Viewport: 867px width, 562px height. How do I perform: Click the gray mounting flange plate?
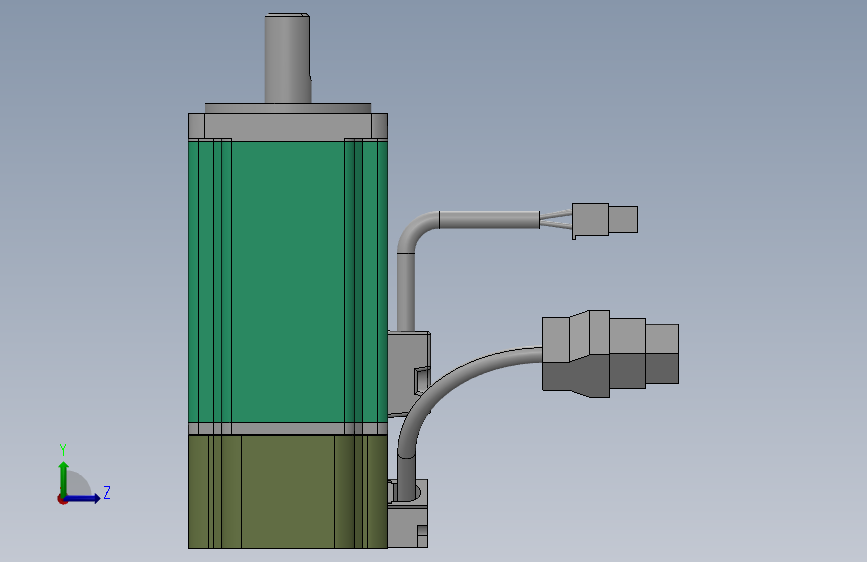coord(288,126)
